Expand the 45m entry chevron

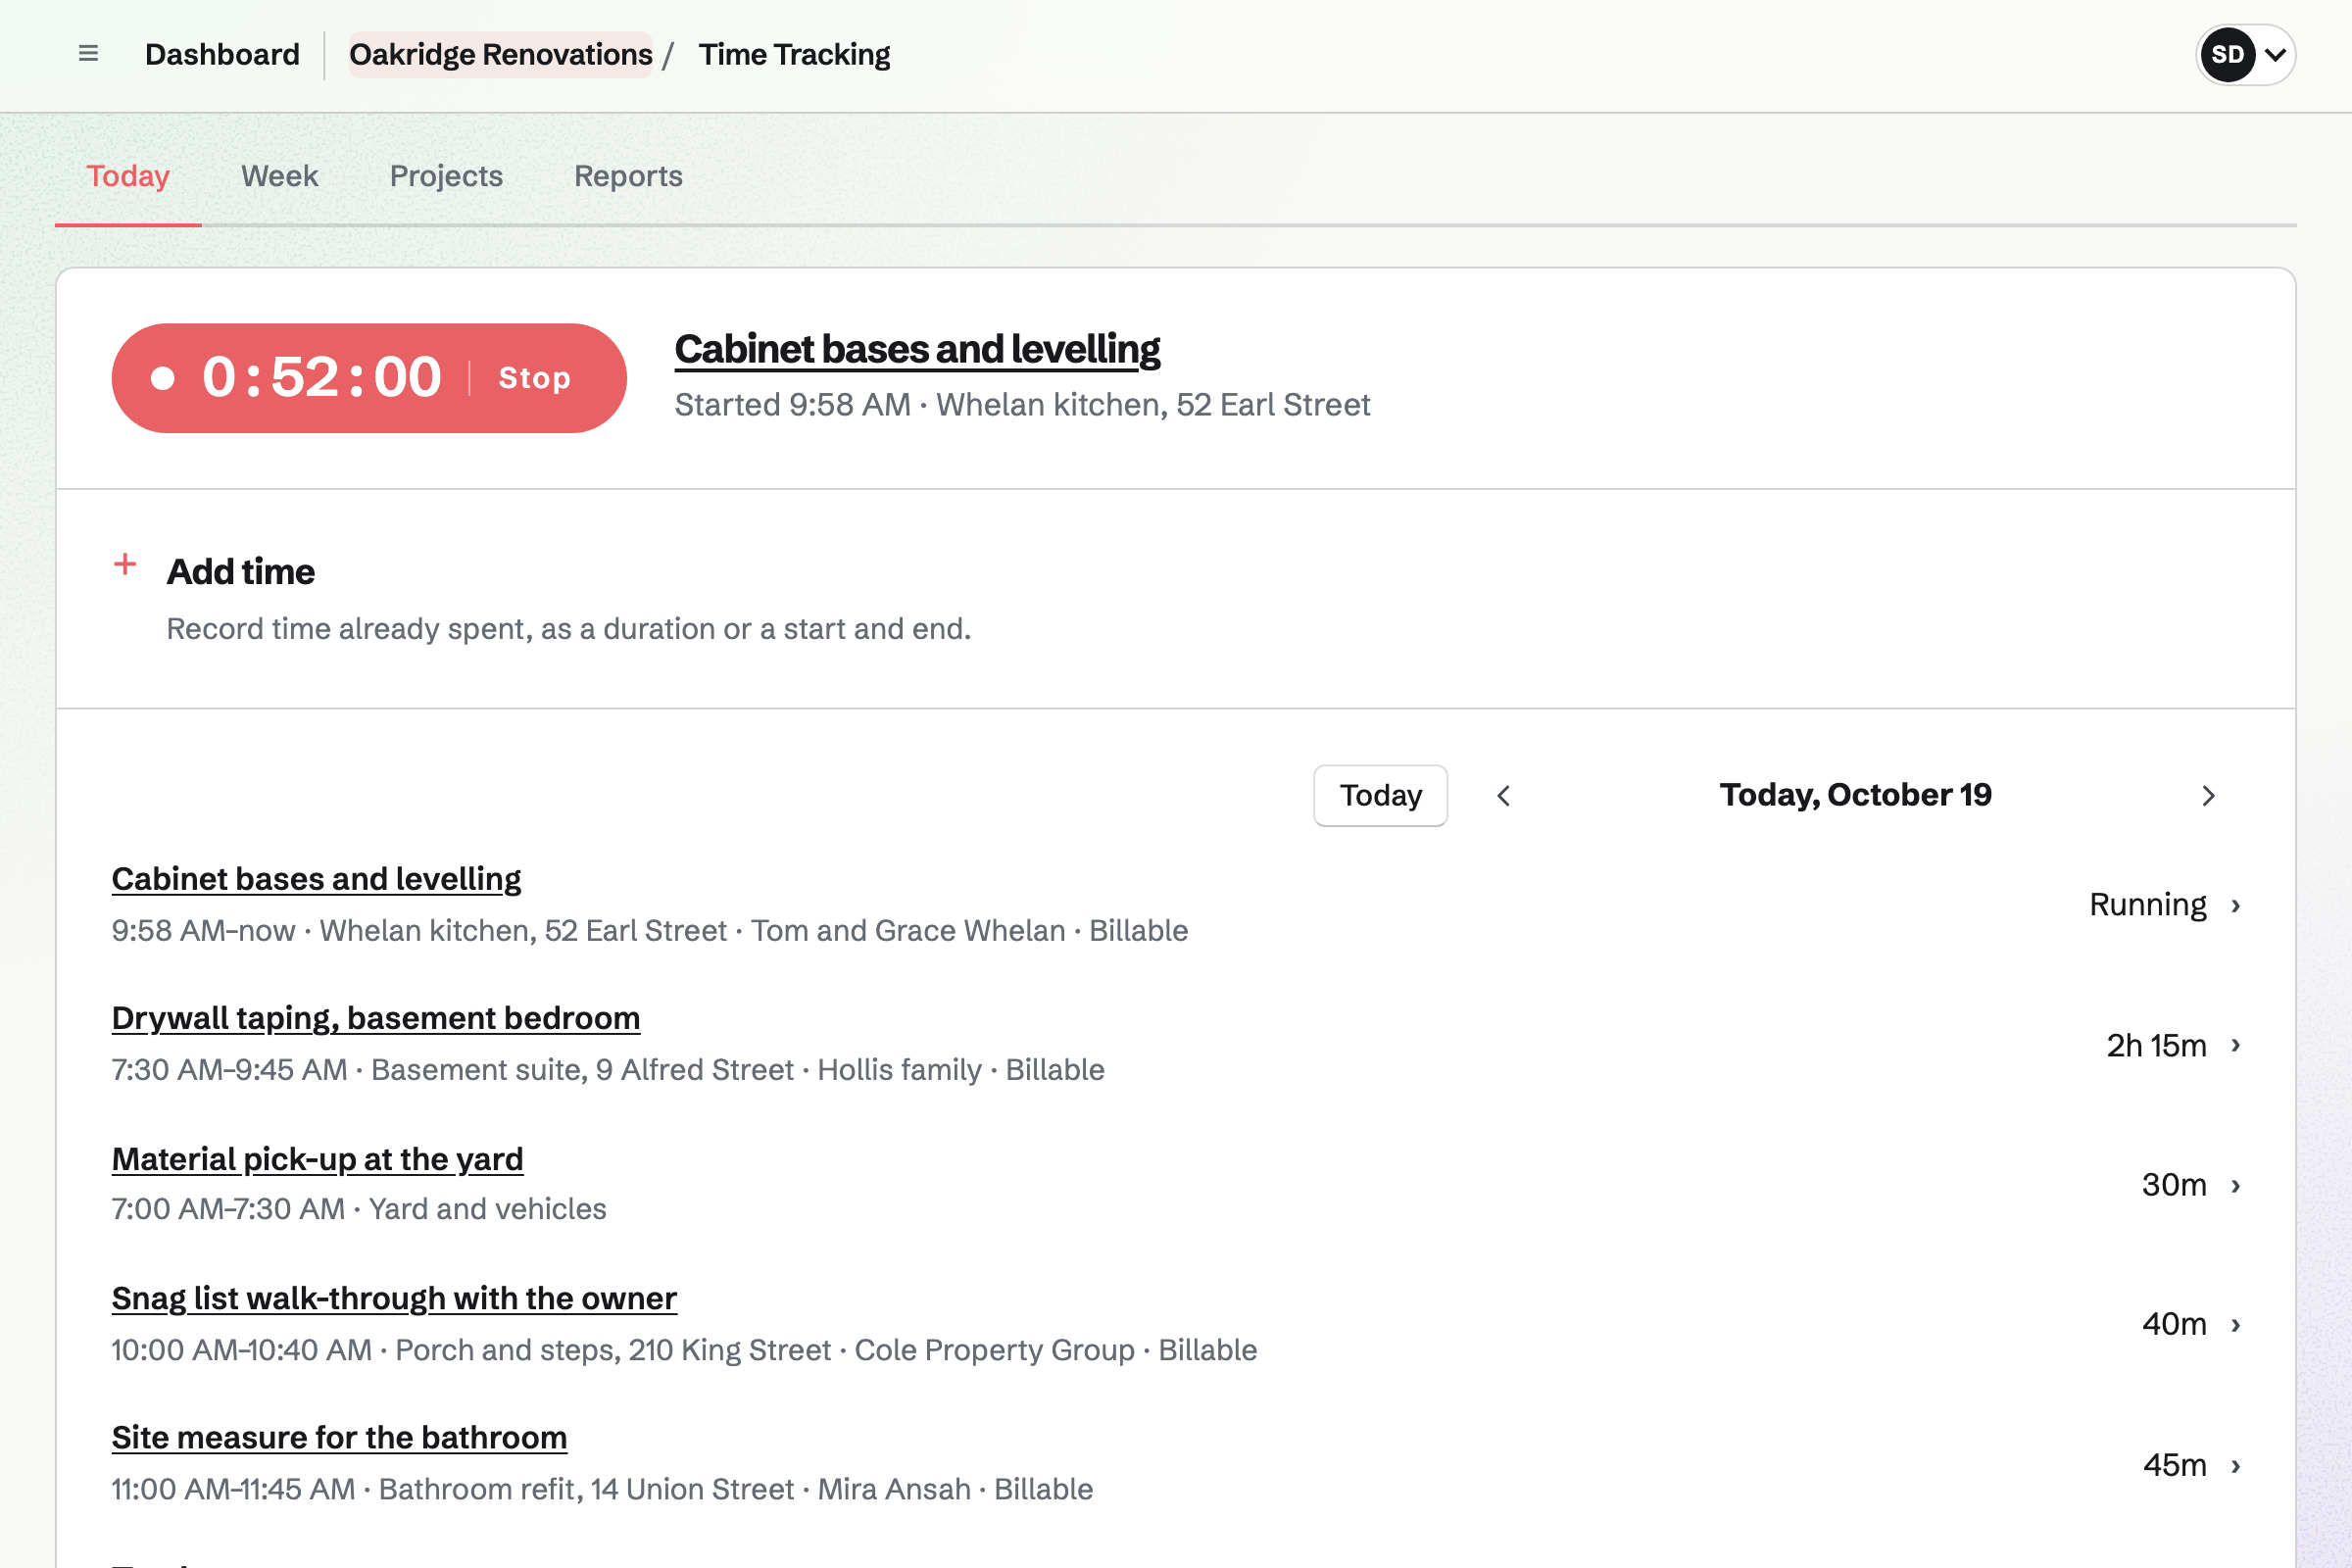click(2236, 1465)
